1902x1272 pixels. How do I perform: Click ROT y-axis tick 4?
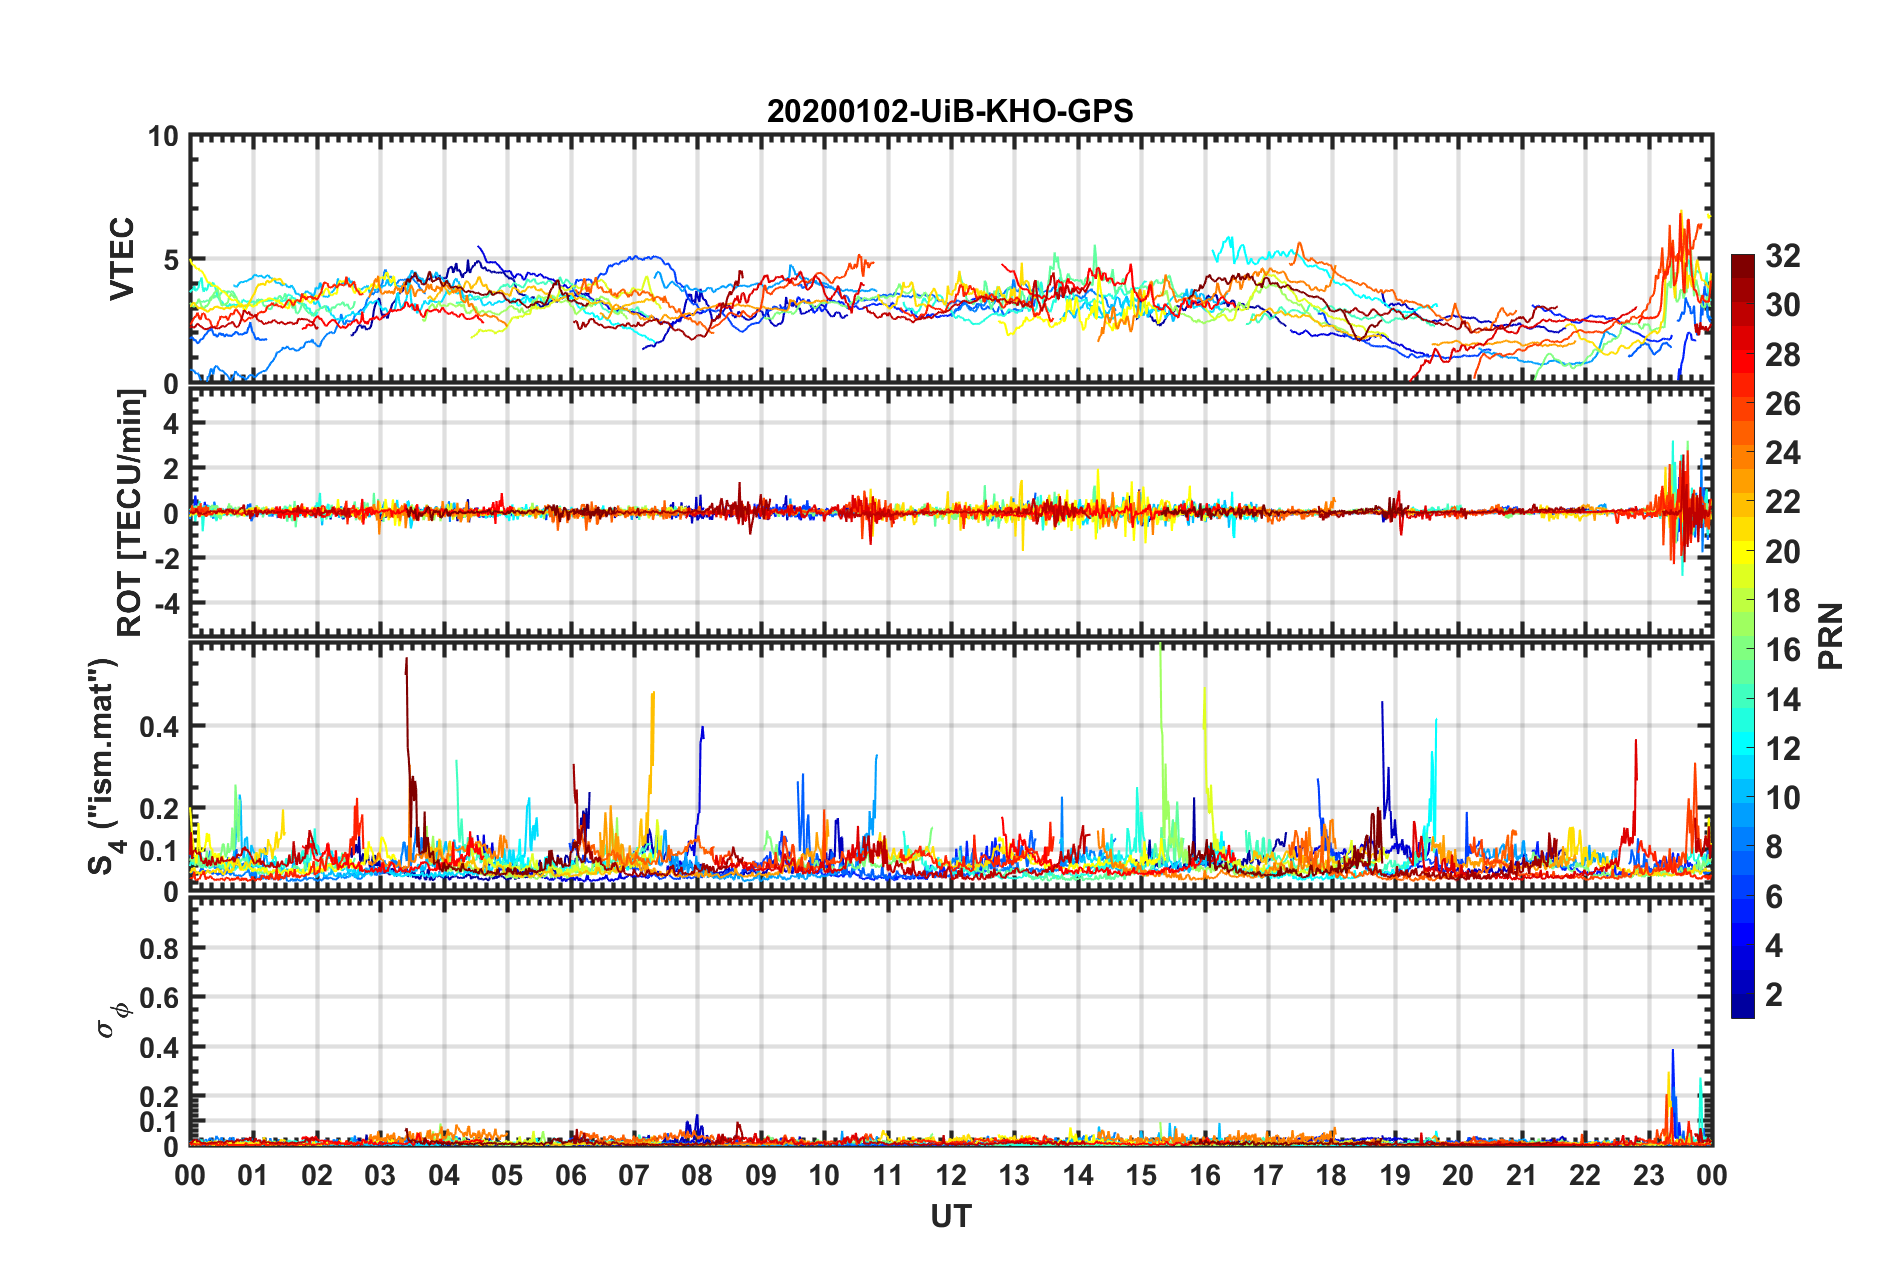171,424
